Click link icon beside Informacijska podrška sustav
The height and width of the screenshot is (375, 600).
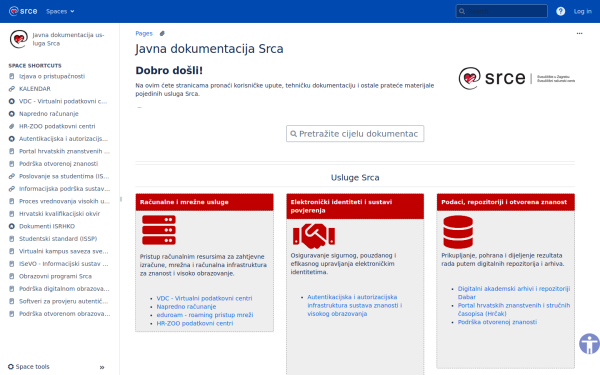11,189
